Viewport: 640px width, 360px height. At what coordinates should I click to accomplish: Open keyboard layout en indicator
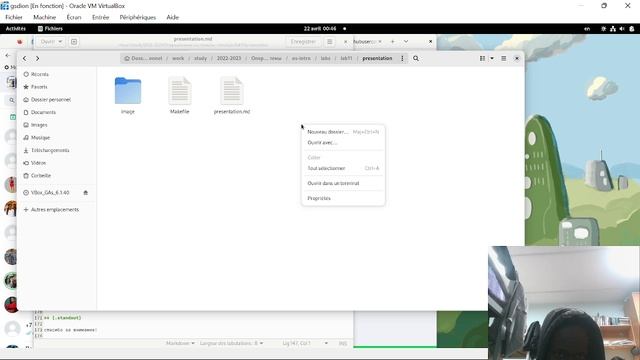click(x=587, y=29)
